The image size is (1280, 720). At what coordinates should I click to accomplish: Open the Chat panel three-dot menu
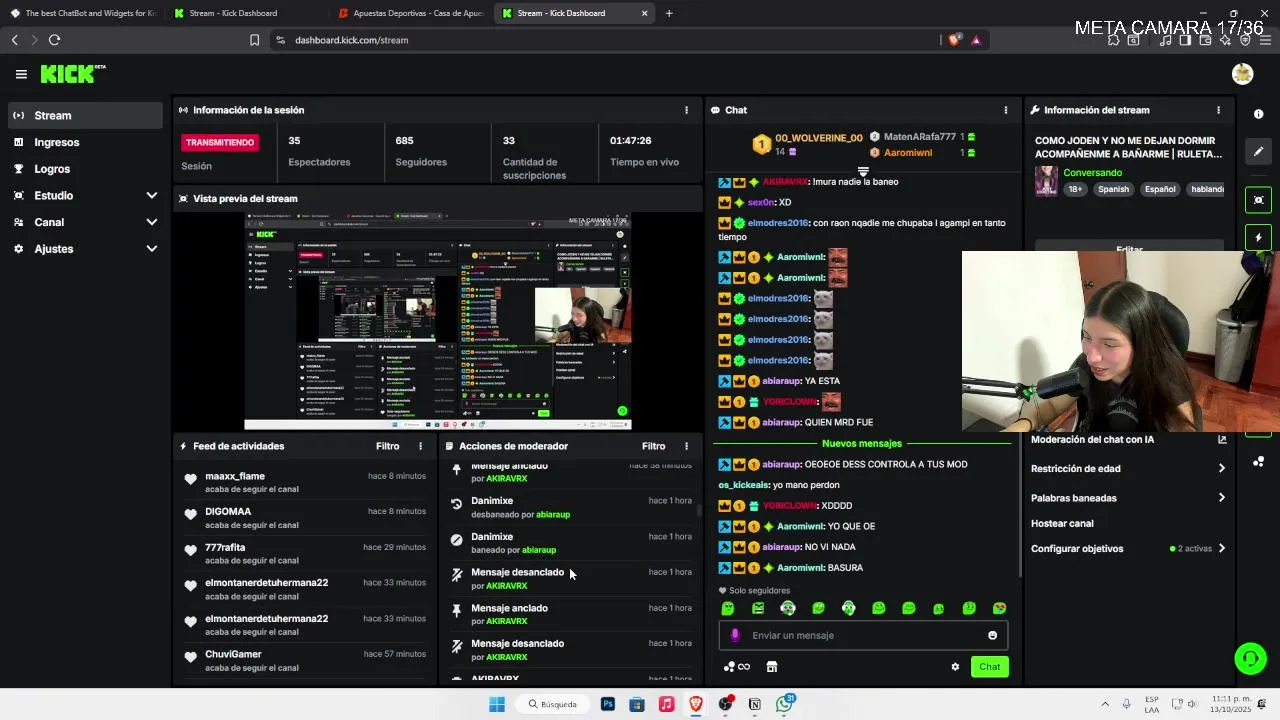(x=1006, y=110)
